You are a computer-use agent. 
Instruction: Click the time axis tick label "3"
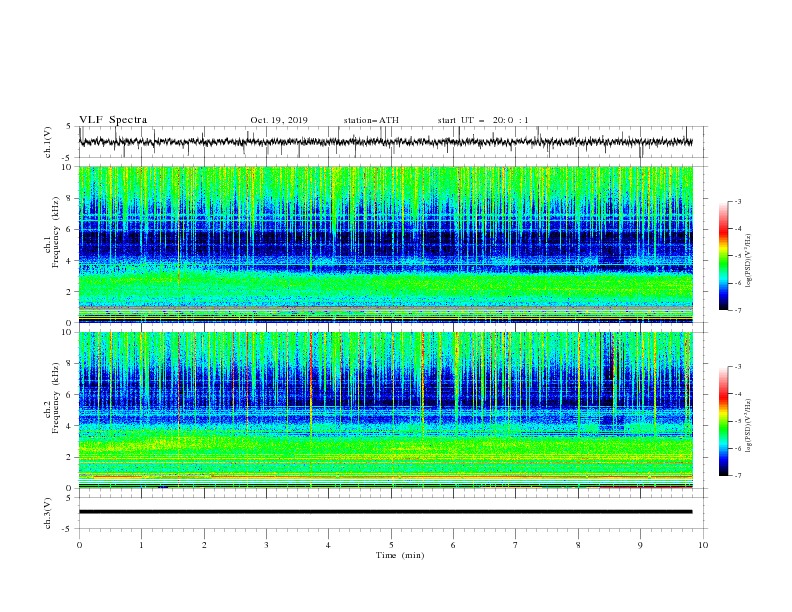coord(266,545)
